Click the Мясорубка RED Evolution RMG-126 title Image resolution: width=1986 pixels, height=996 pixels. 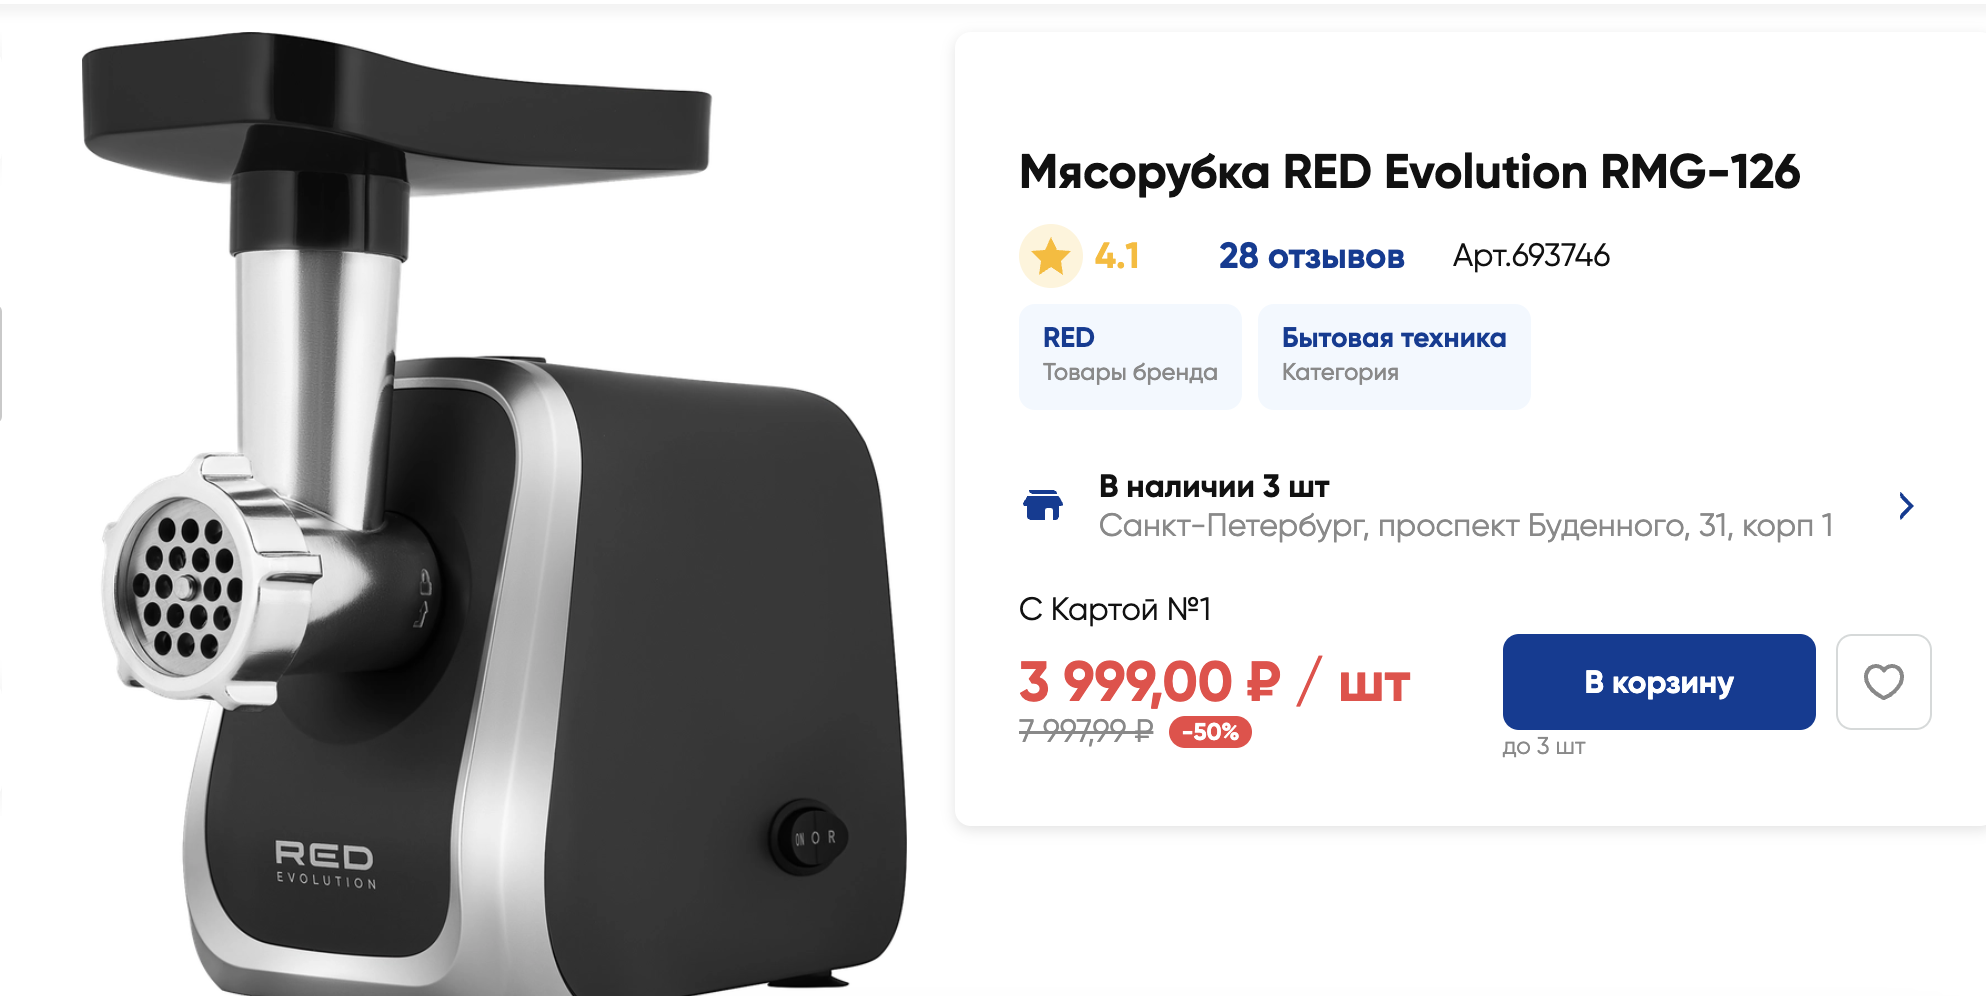(1409, 172)
